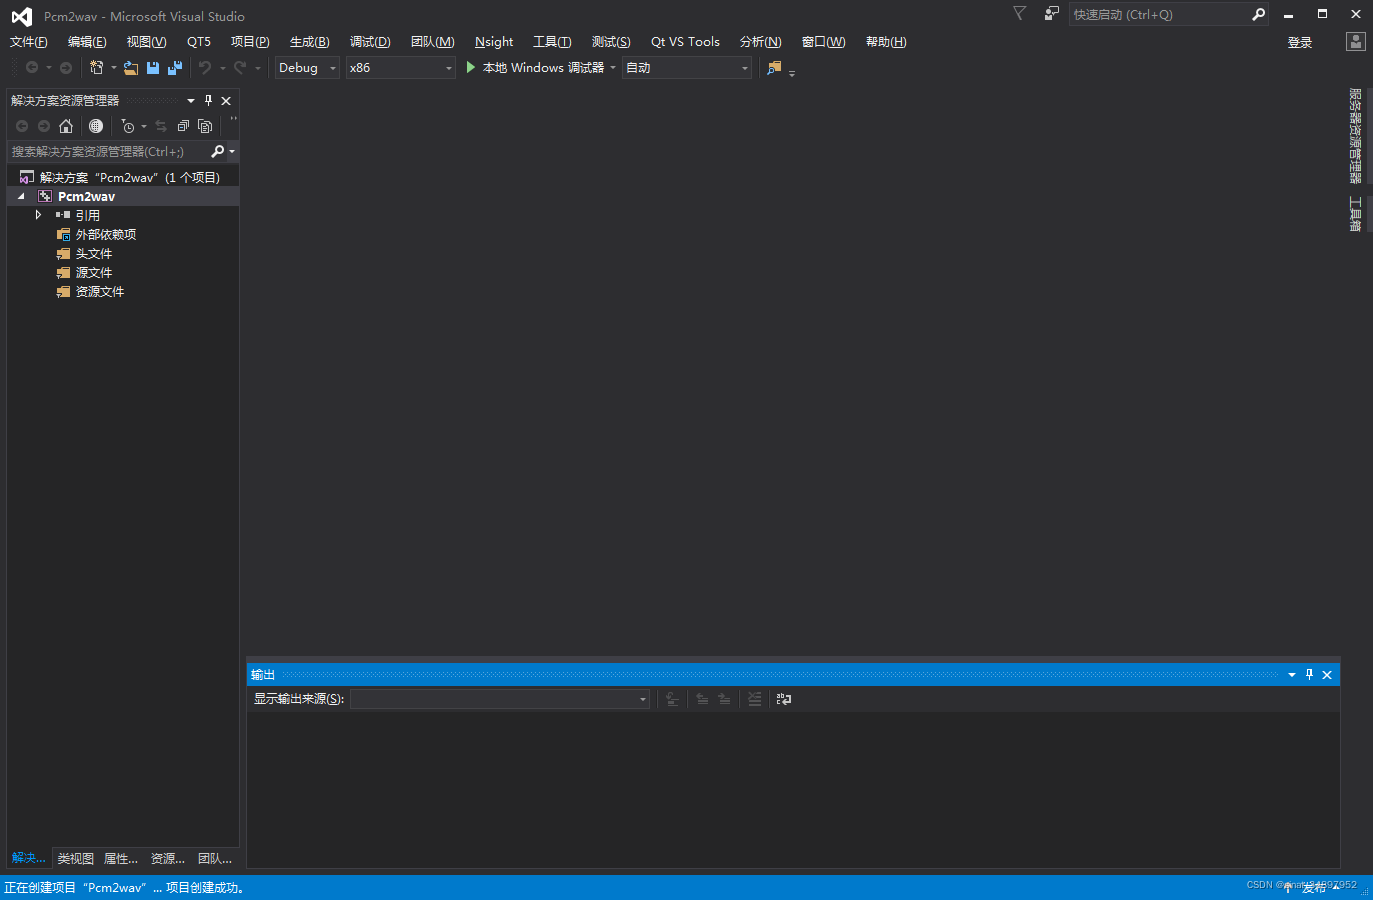This screenshot has height=900, width=1373.
Task: Click the Open File folder icon
Action: point(131,68)
